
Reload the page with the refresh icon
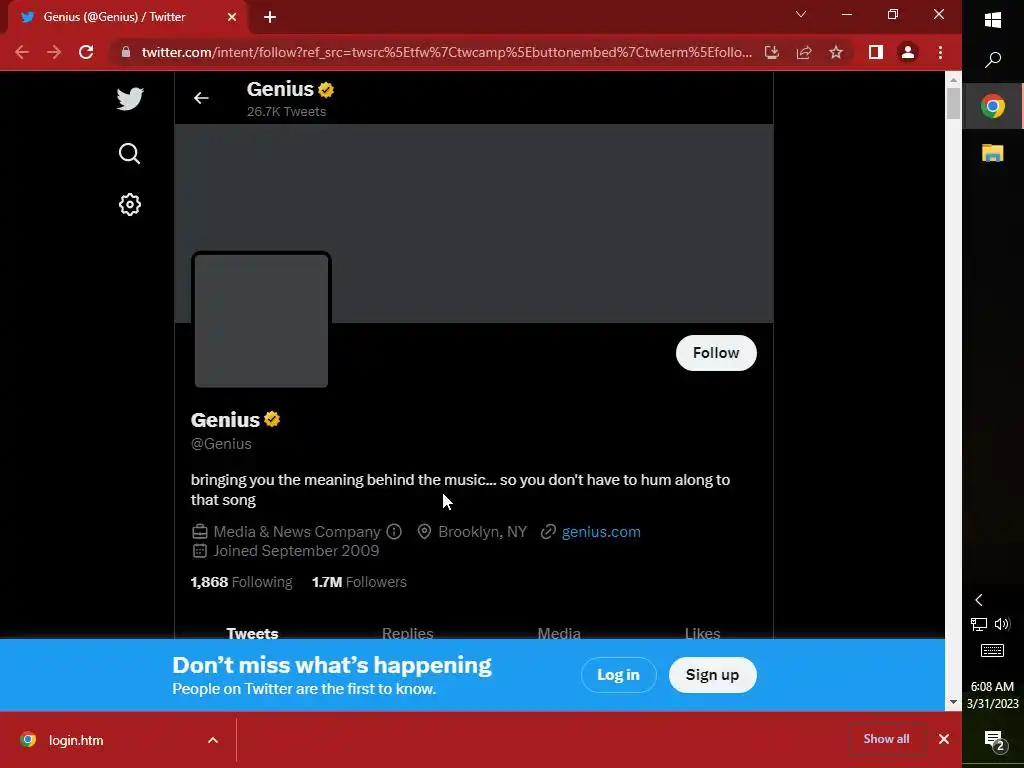[86, 52]
